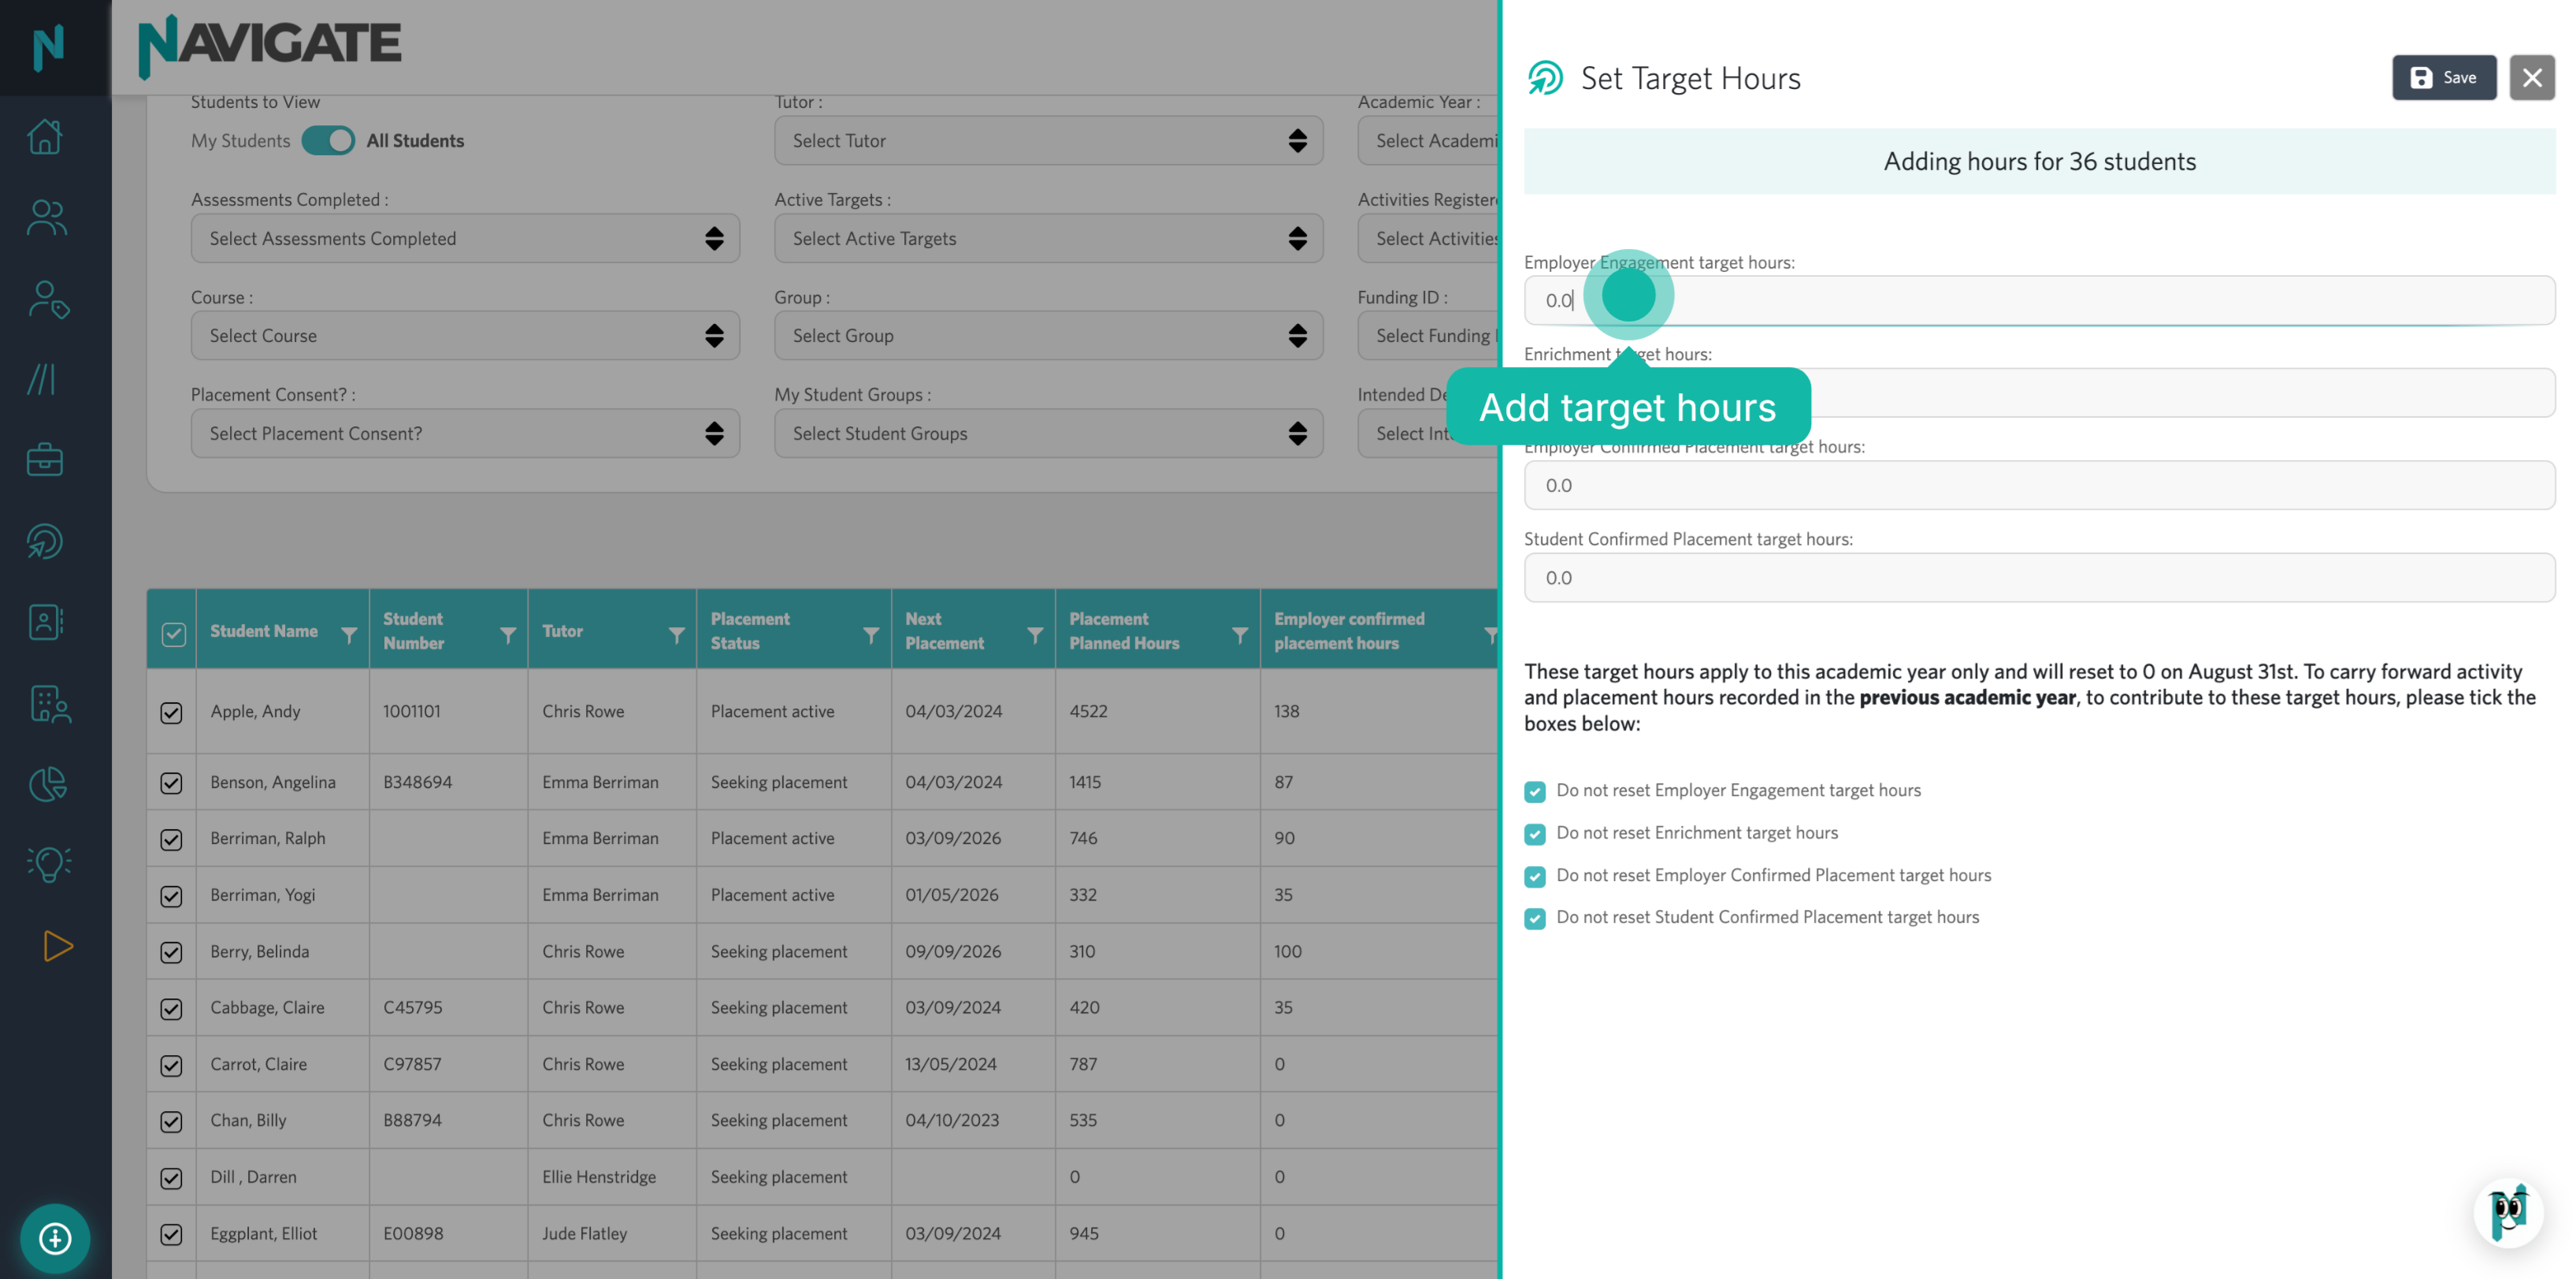Click the Employer Confirmed Placement target hours field
This screenshot has width=2576, height=1279.
click(2039, 485)
